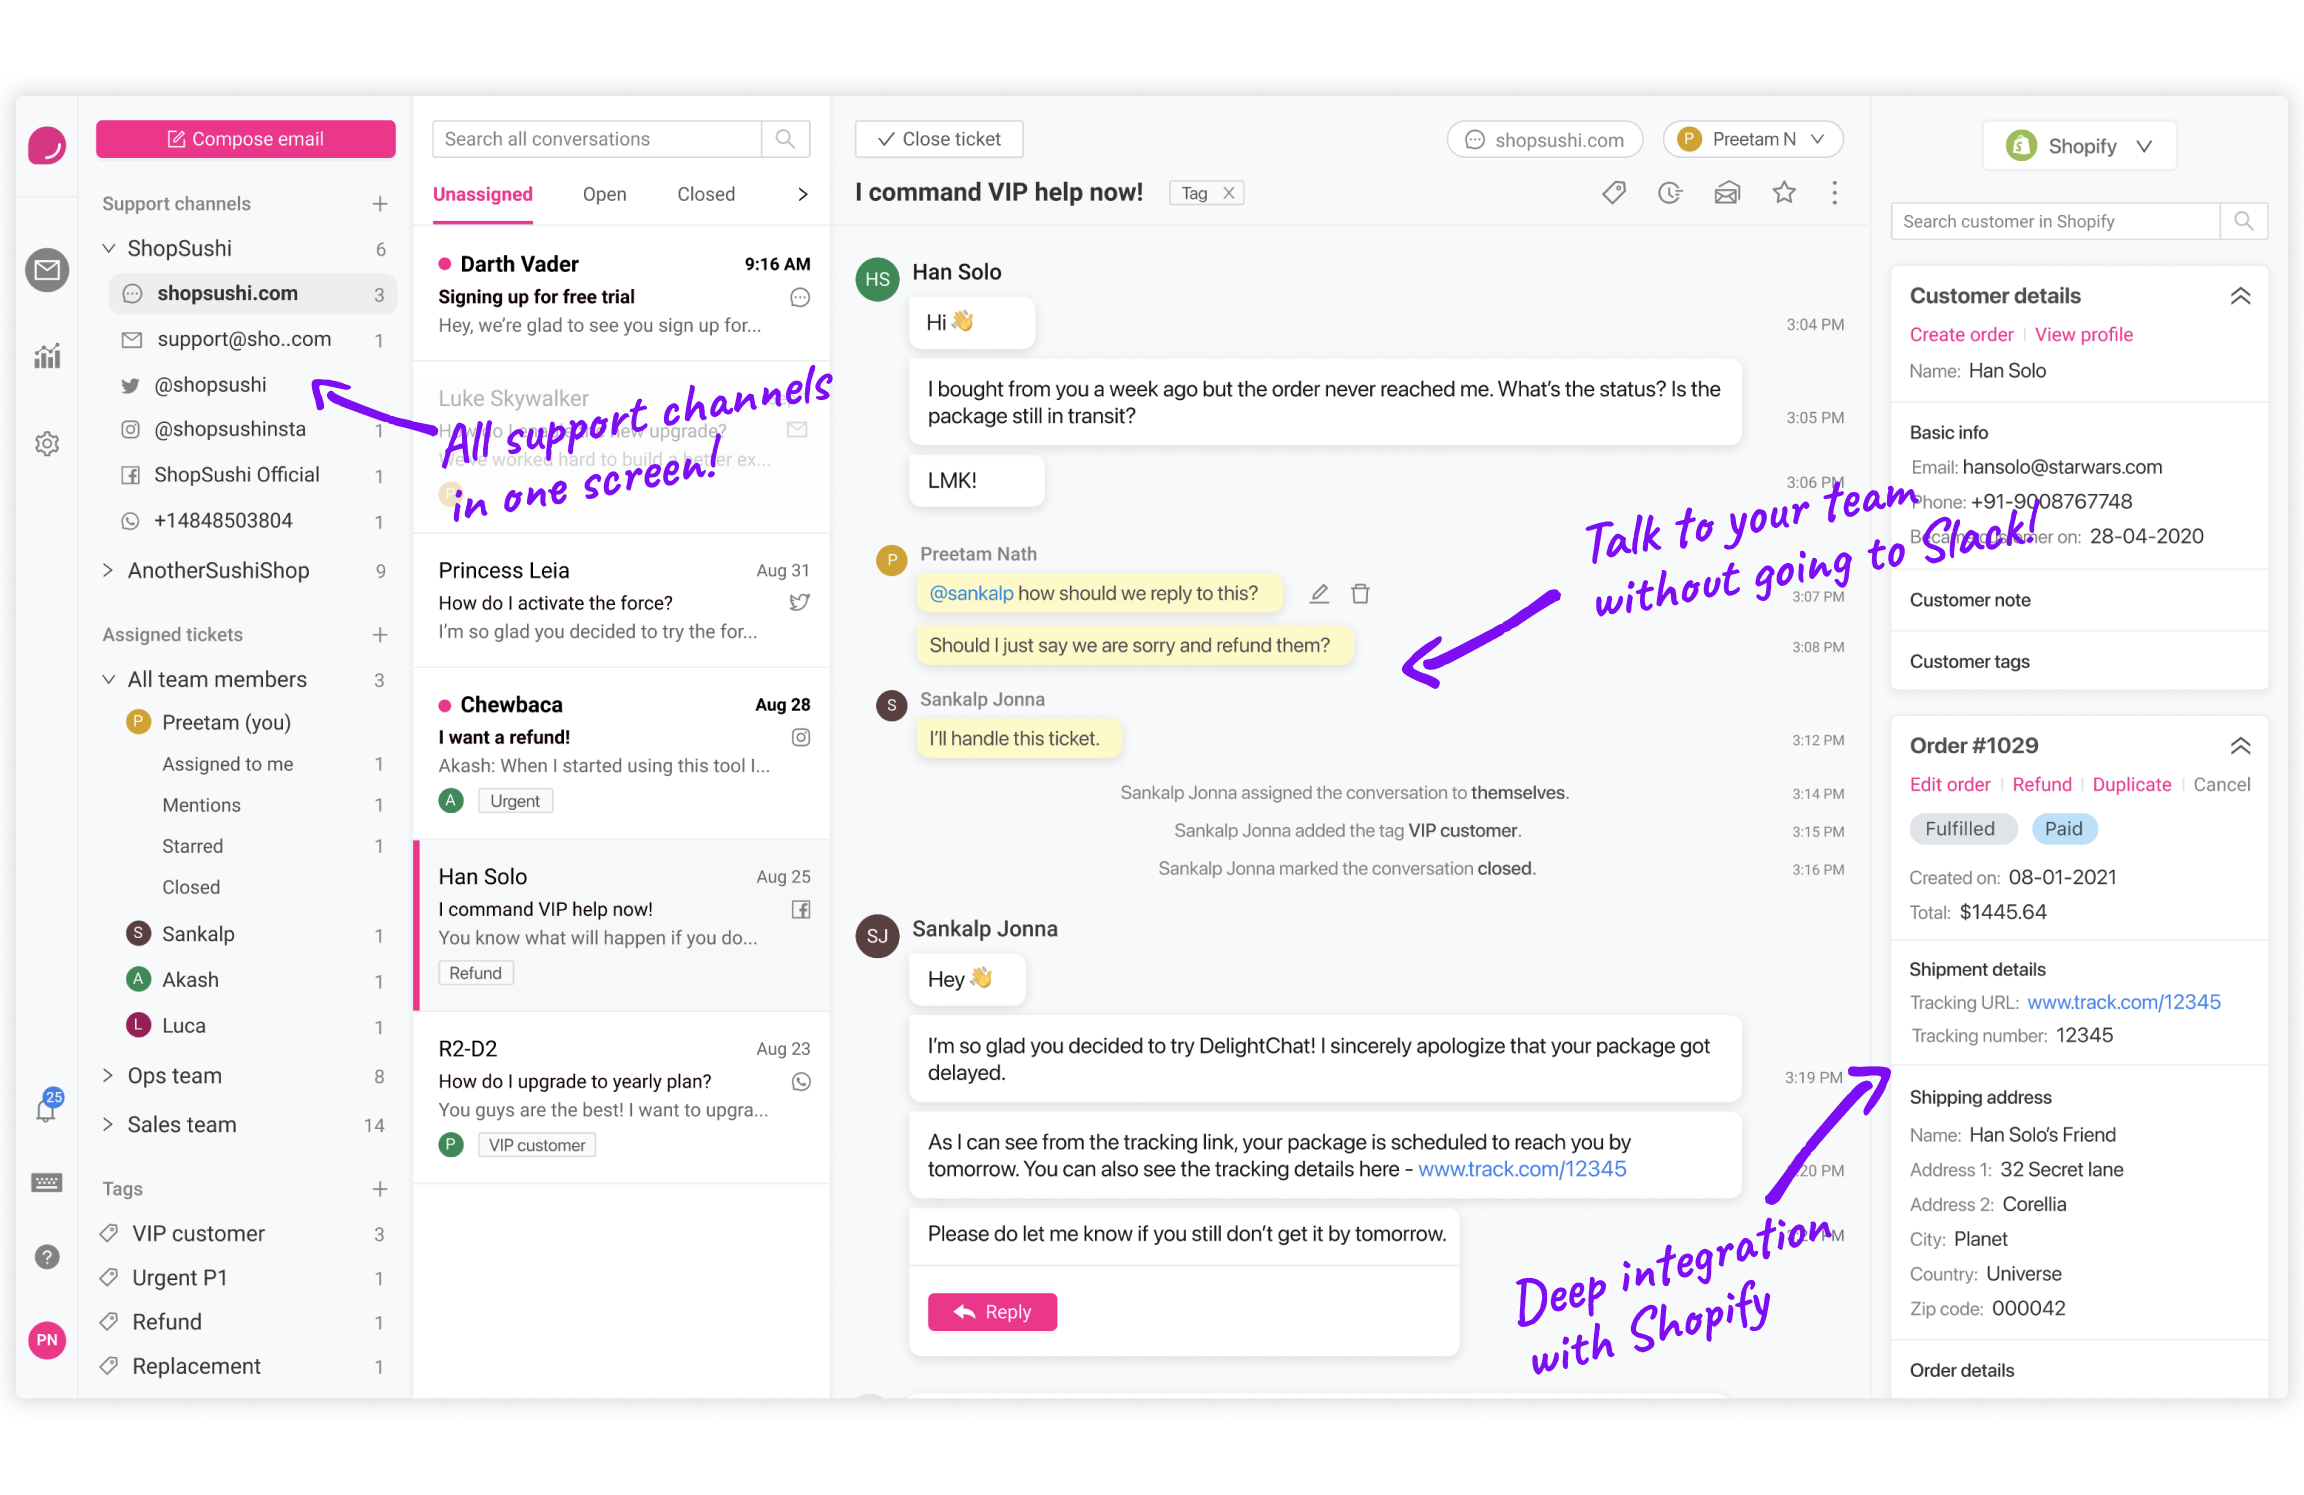
Task: Toggle closed ticket status for conversation
Action: [935, 138]
